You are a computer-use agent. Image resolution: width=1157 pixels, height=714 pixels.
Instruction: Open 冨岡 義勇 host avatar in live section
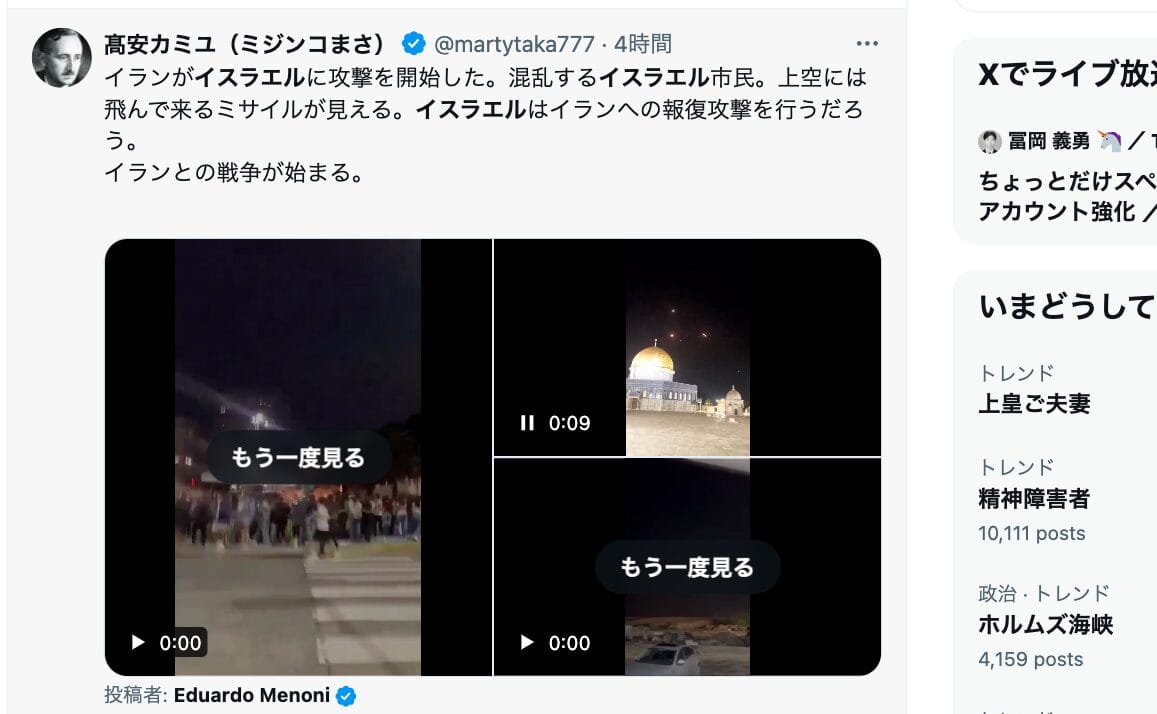990,141
